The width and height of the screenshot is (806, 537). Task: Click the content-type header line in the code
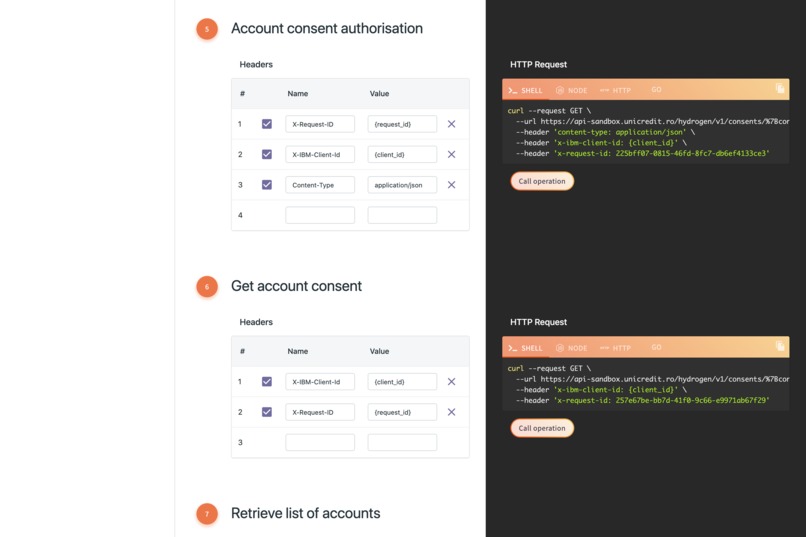pyautogui.click(x=605, y=132)
